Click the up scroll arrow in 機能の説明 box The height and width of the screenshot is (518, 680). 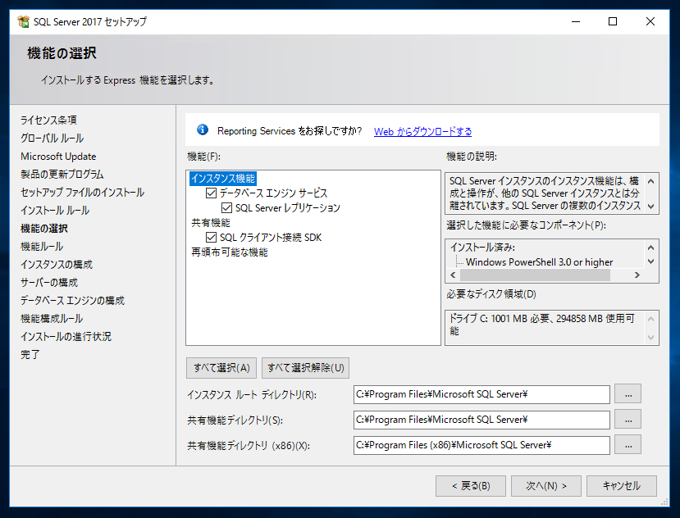(651, 181)
